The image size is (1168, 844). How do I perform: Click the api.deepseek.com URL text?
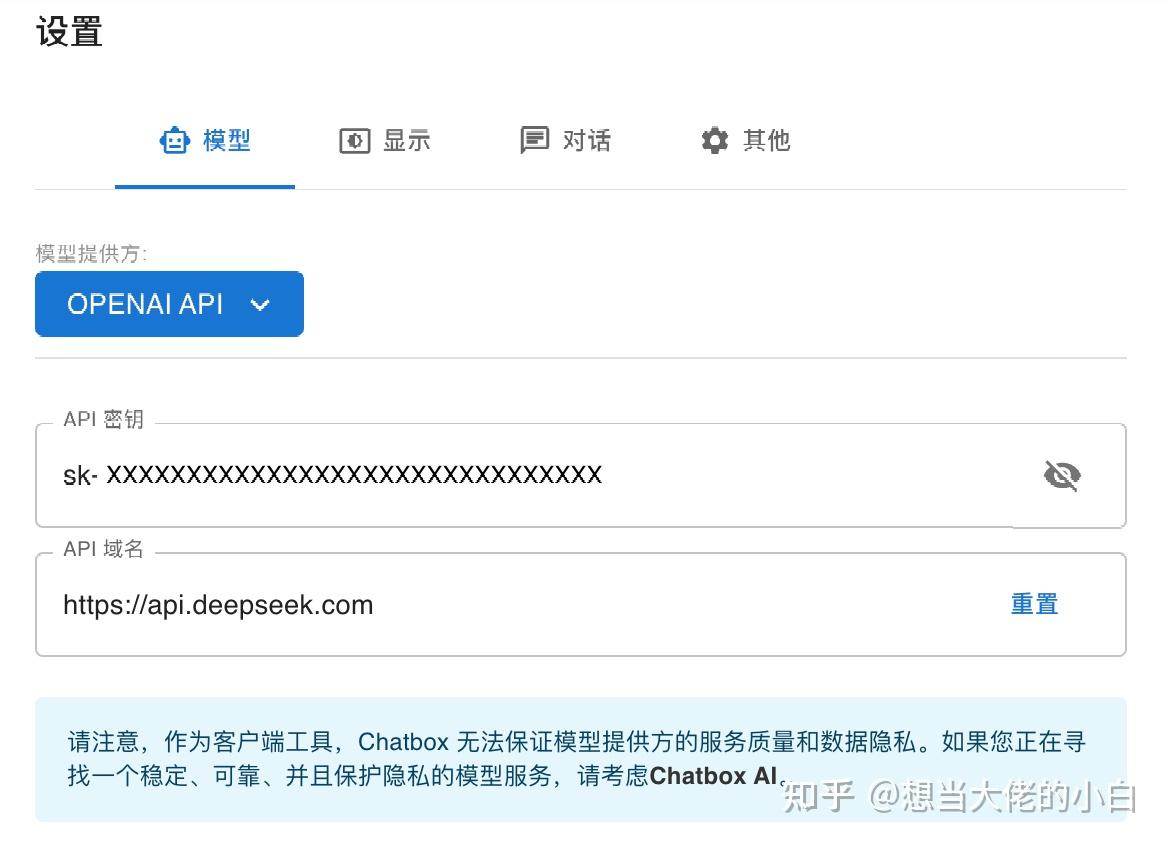coord(218,604)
